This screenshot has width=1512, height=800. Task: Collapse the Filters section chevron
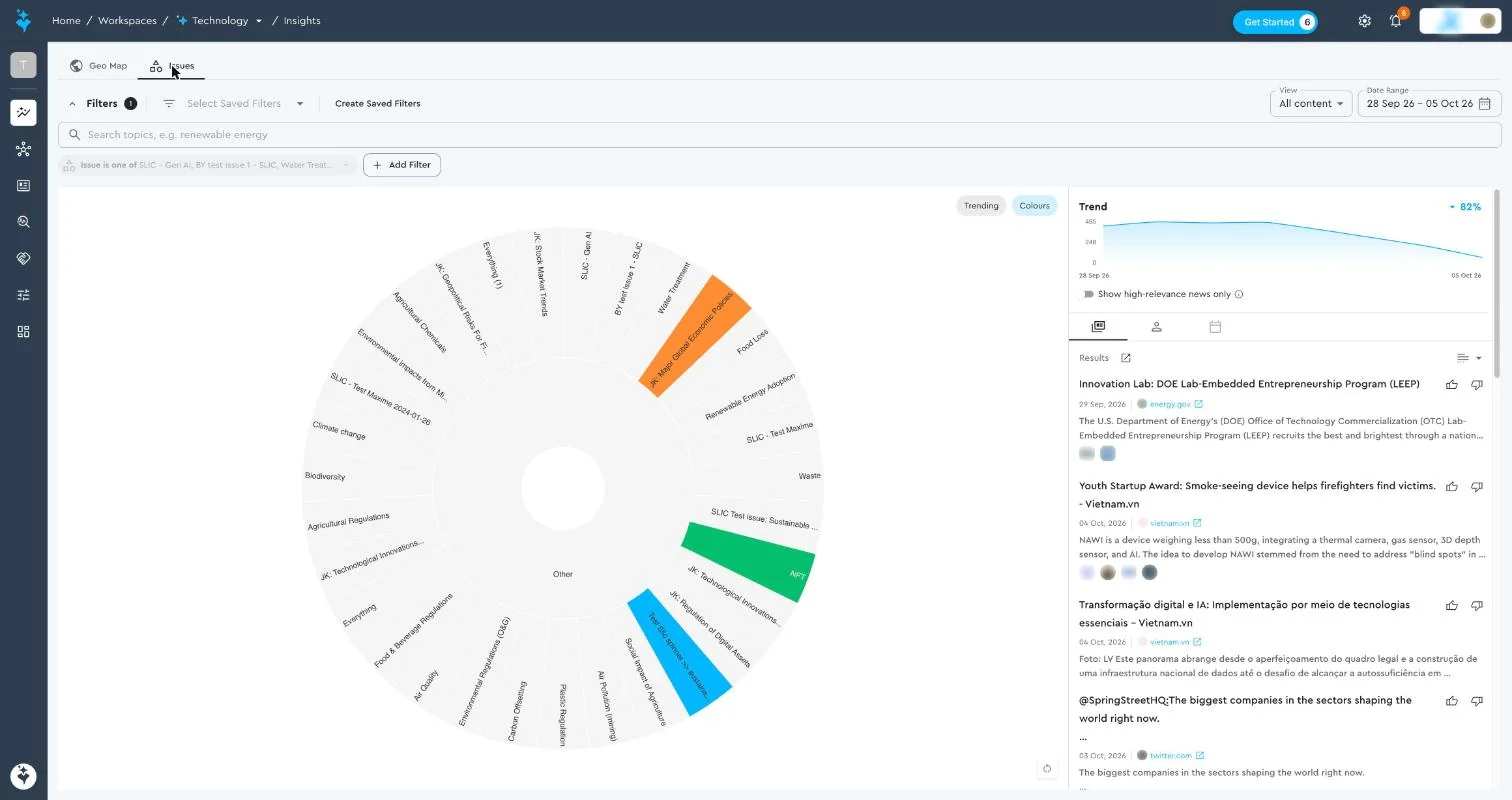point(72,103)
